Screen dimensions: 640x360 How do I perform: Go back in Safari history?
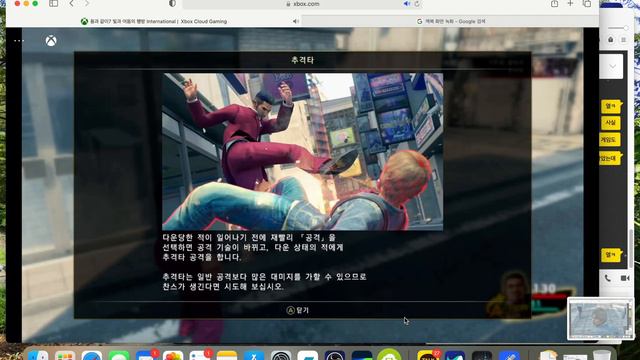coord(71,4)
